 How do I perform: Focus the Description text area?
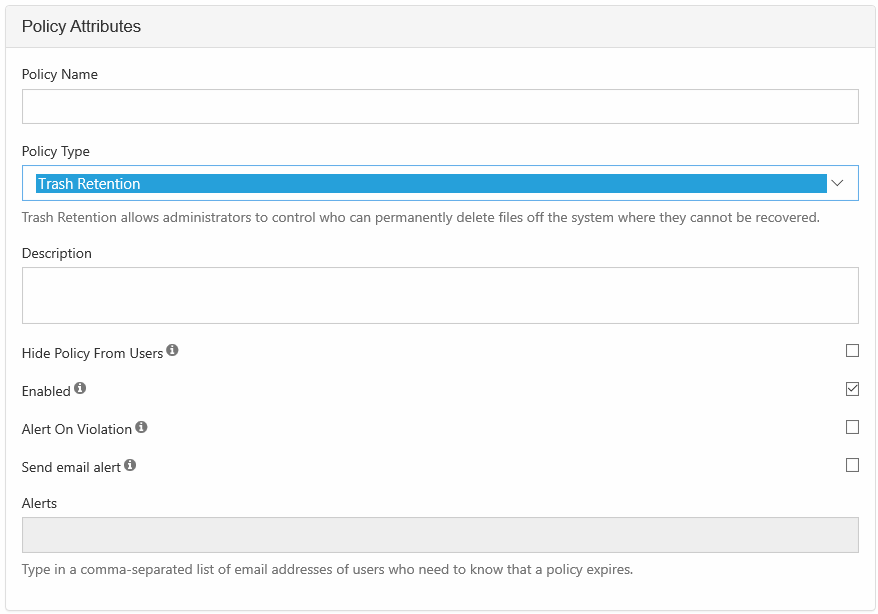(440, 295)
